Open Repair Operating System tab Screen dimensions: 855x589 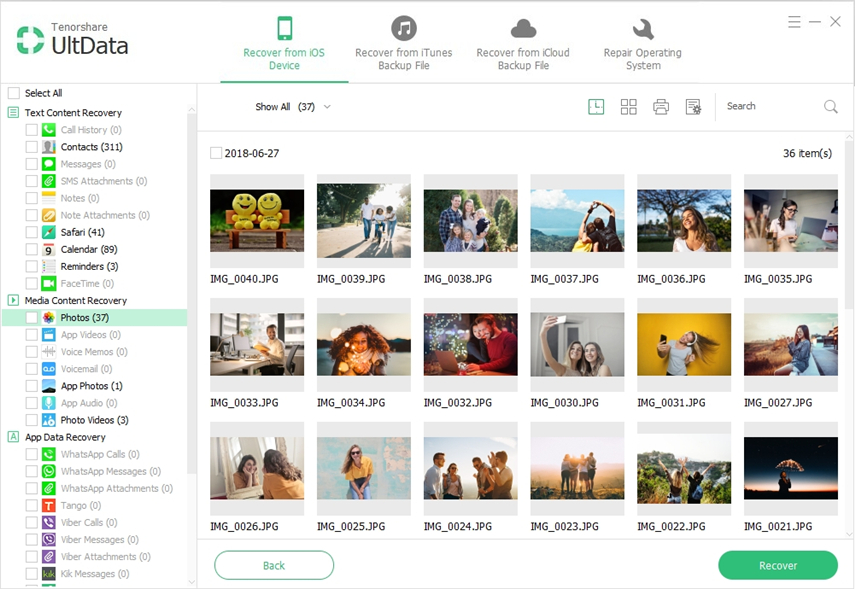(642, 44)
